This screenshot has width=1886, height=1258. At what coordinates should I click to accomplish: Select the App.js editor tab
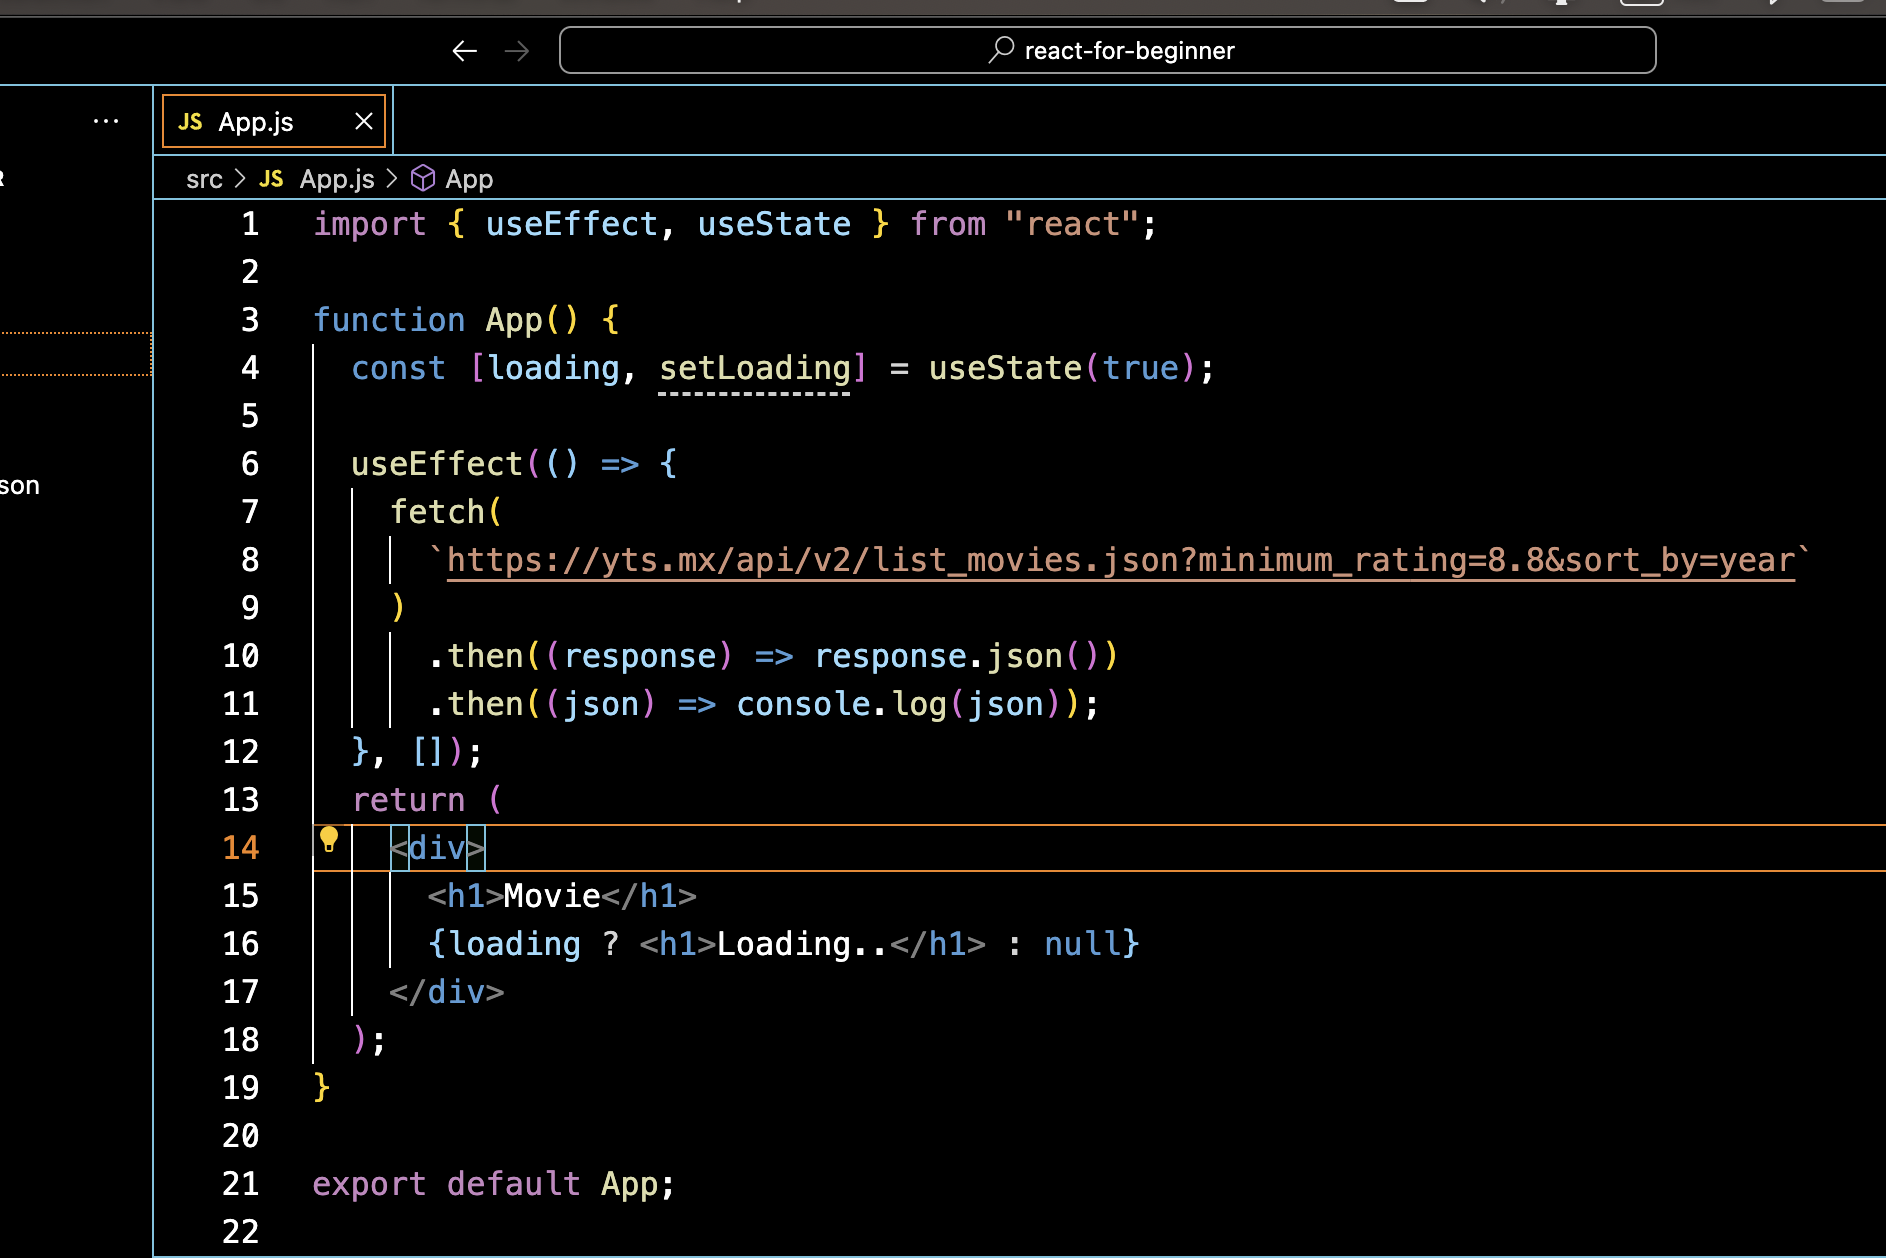click(x=274, y=121)
